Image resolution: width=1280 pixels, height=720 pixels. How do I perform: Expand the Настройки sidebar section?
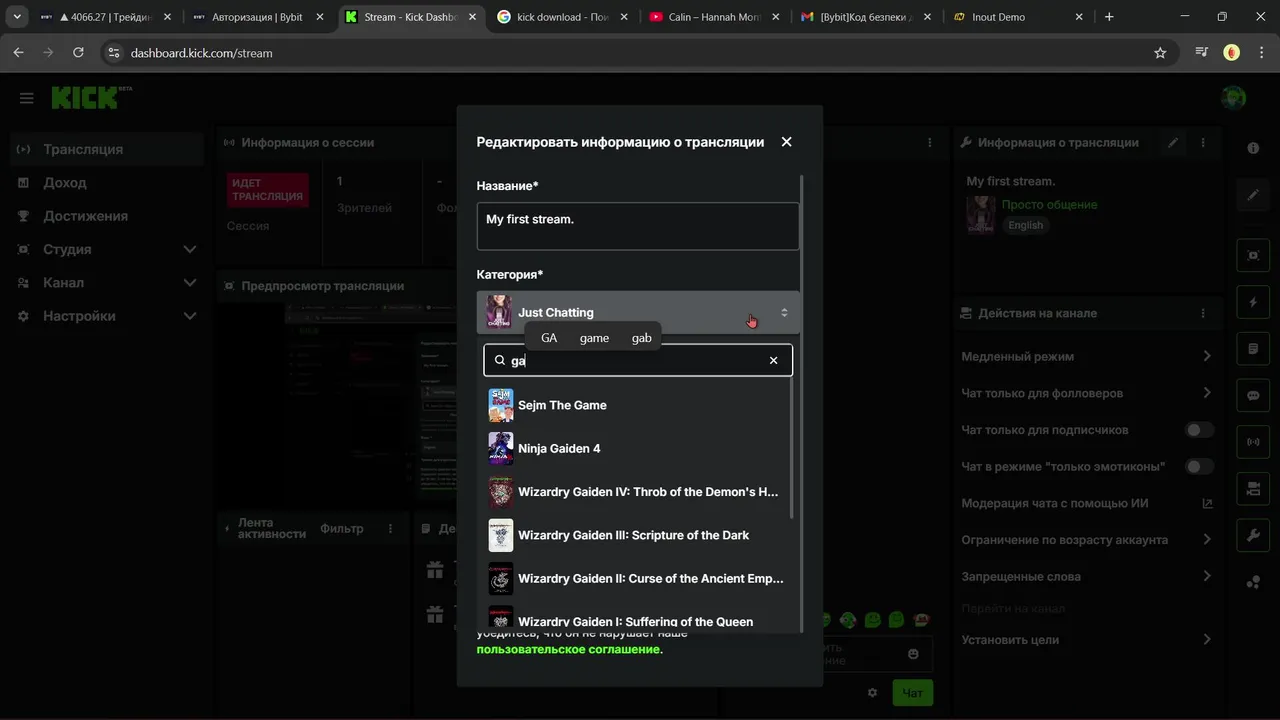coord(107,316)
